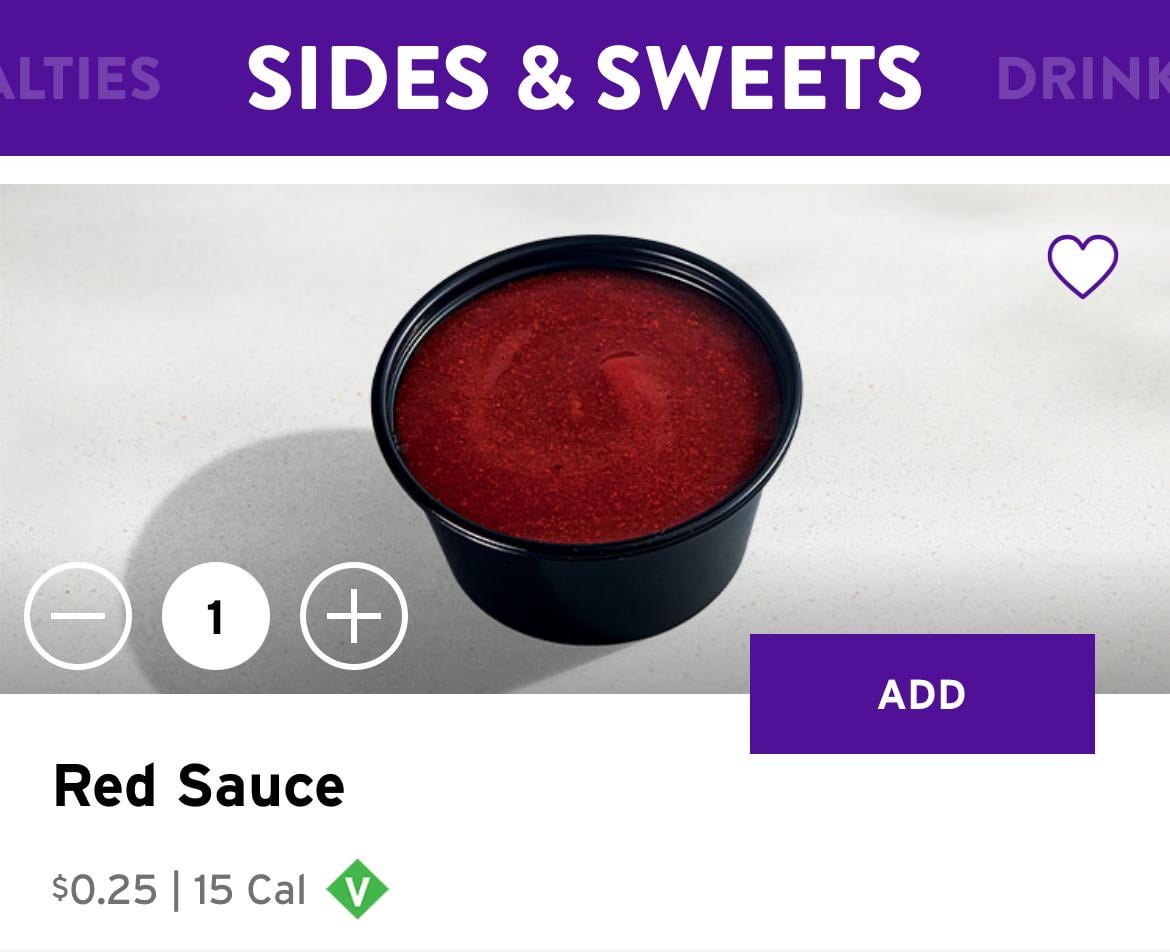This screenshot has height=952, width=1170.
Task: Remove one Red Sauce using minus
Action: [x=78, y=616]
